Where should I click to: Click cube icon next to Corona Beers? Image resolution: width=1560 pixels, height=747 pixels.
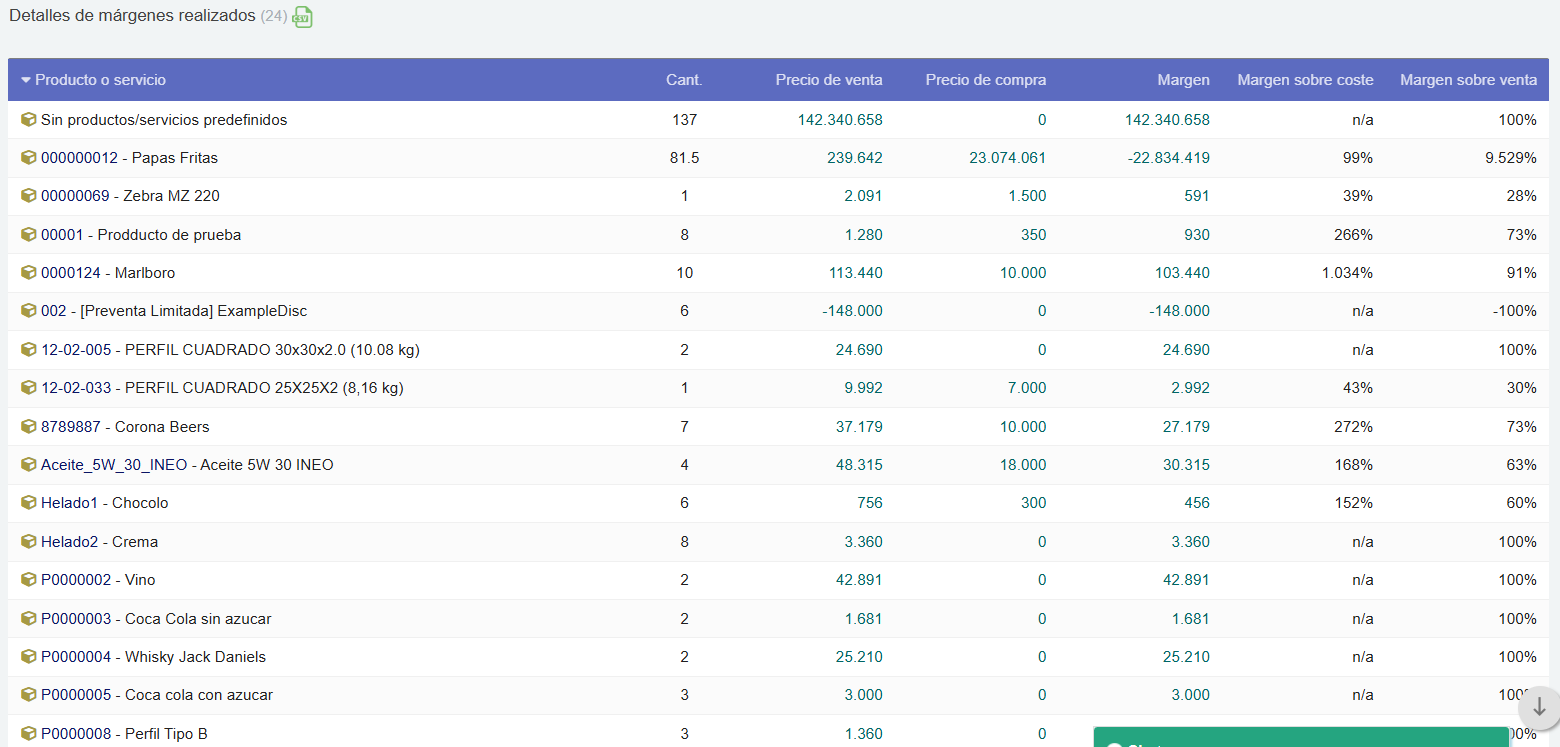(x=28, y=427)
